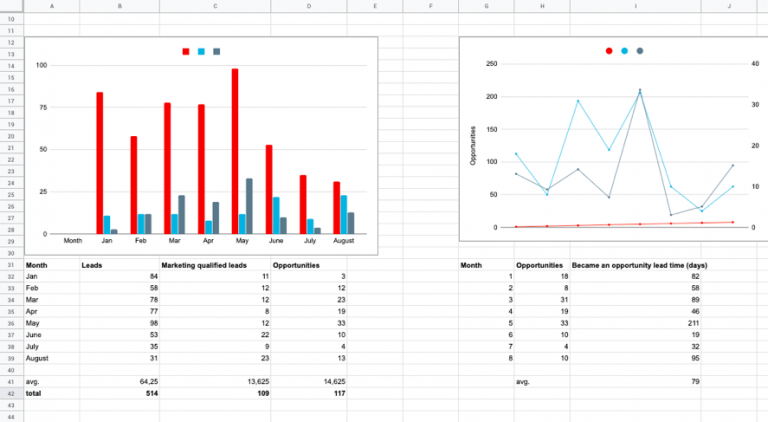Select column B header
The height and width of the screenshot is (422, 768).
pos(119,6)
